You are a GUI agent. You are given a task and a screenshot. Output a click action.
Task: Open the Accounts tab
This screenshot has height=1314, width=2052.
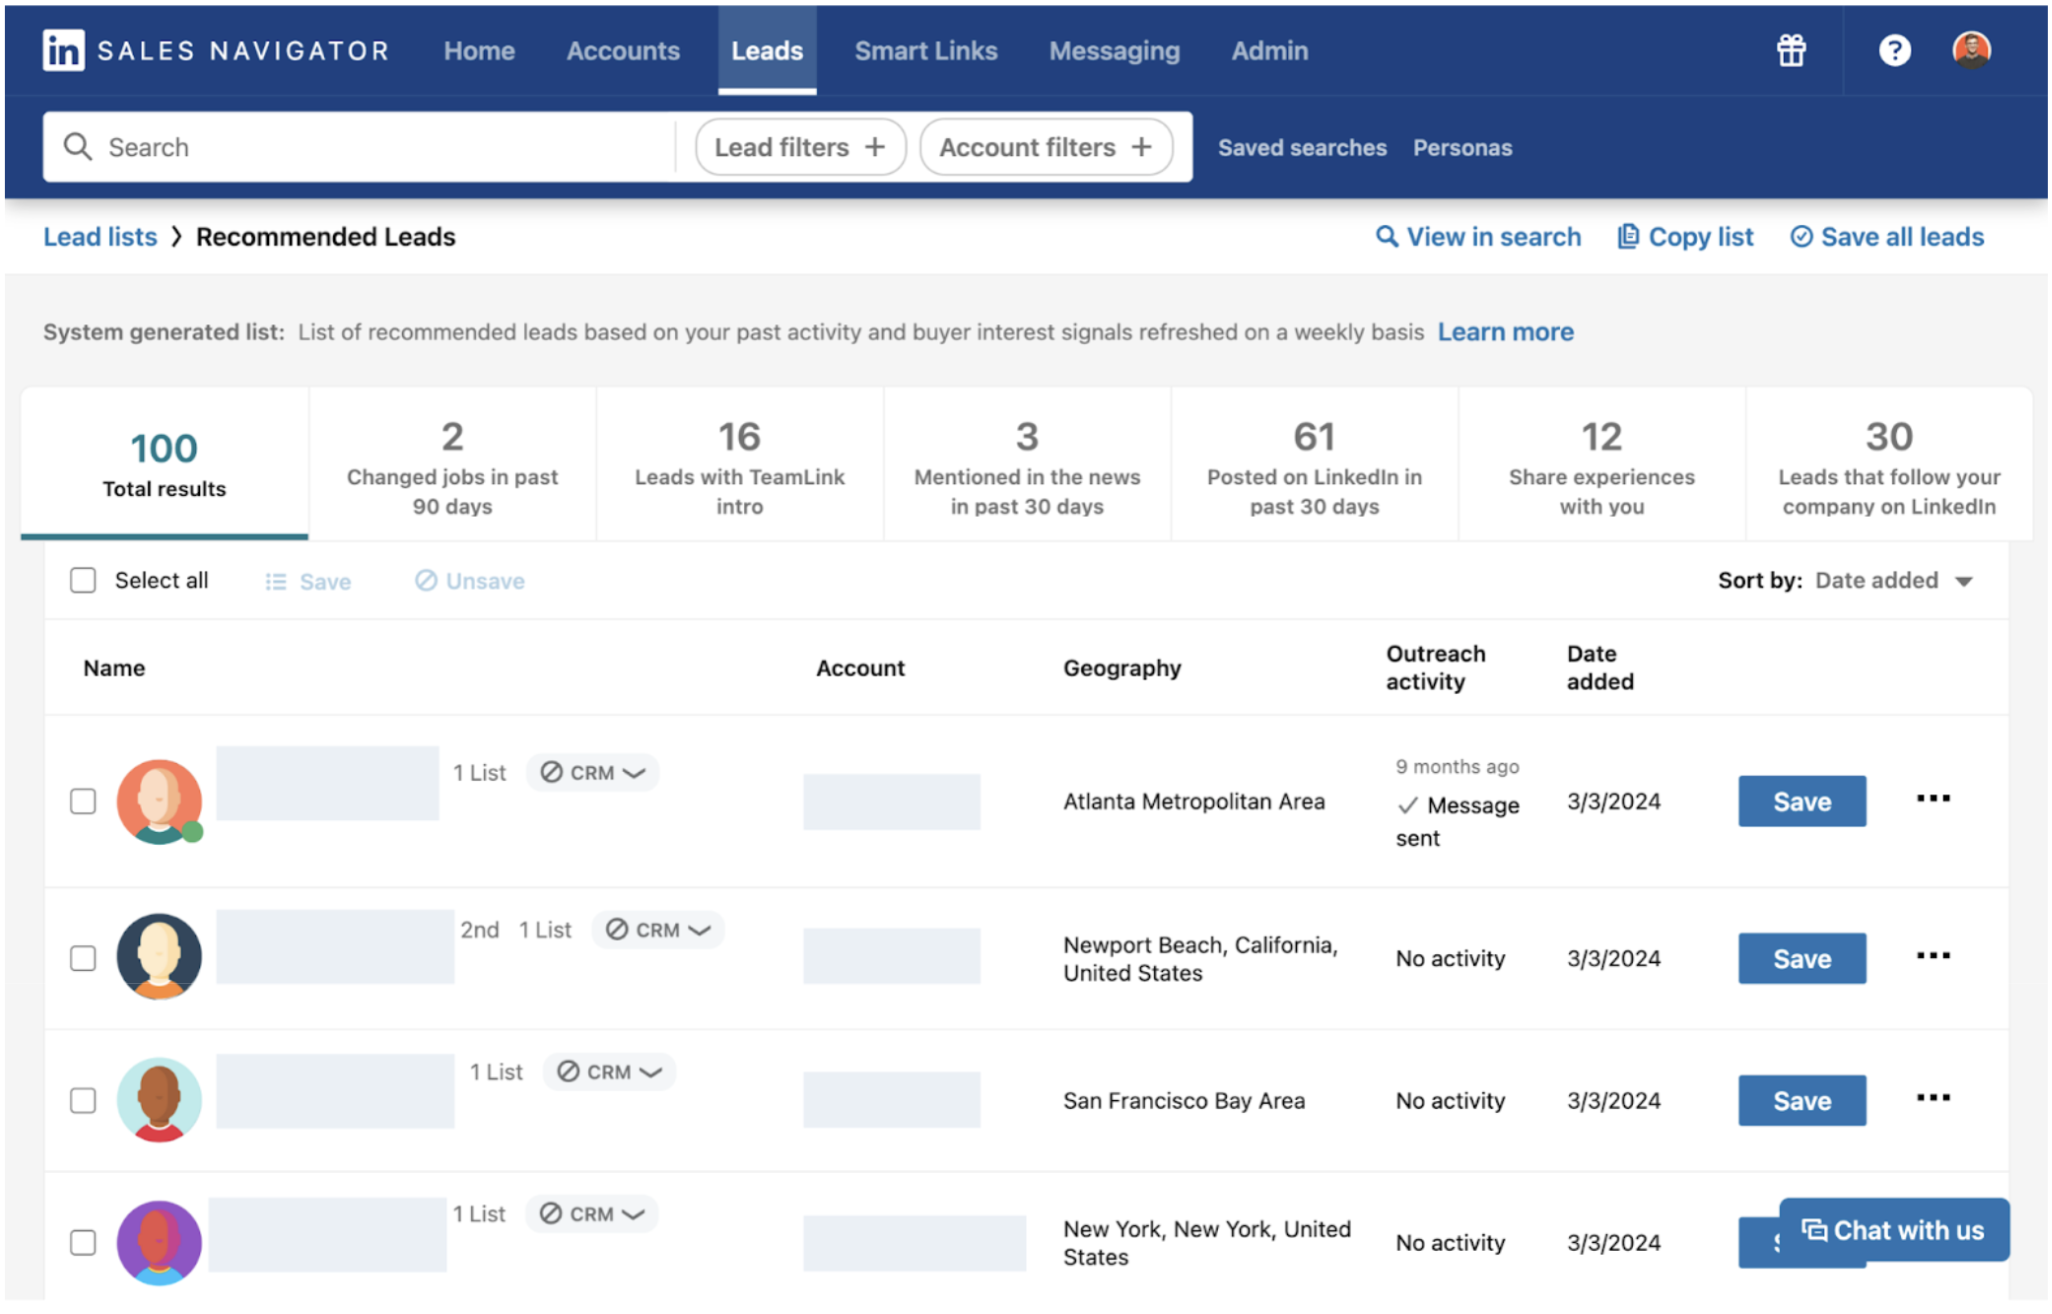(x=623, y=51)
